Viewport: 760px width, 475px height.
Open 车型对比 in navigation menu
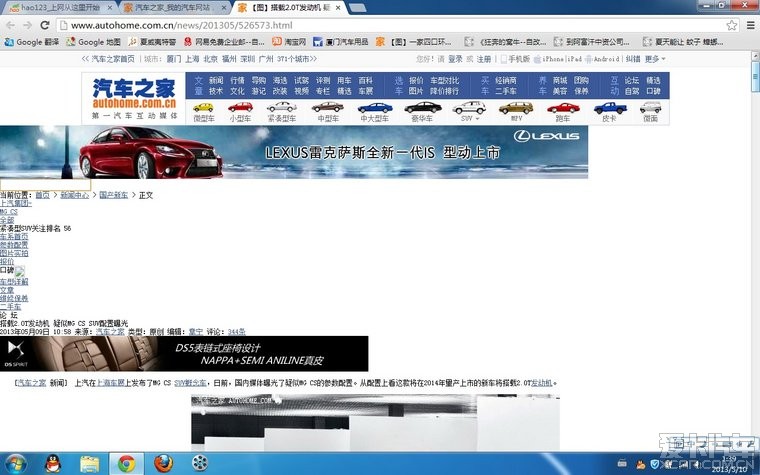(444, 80)
